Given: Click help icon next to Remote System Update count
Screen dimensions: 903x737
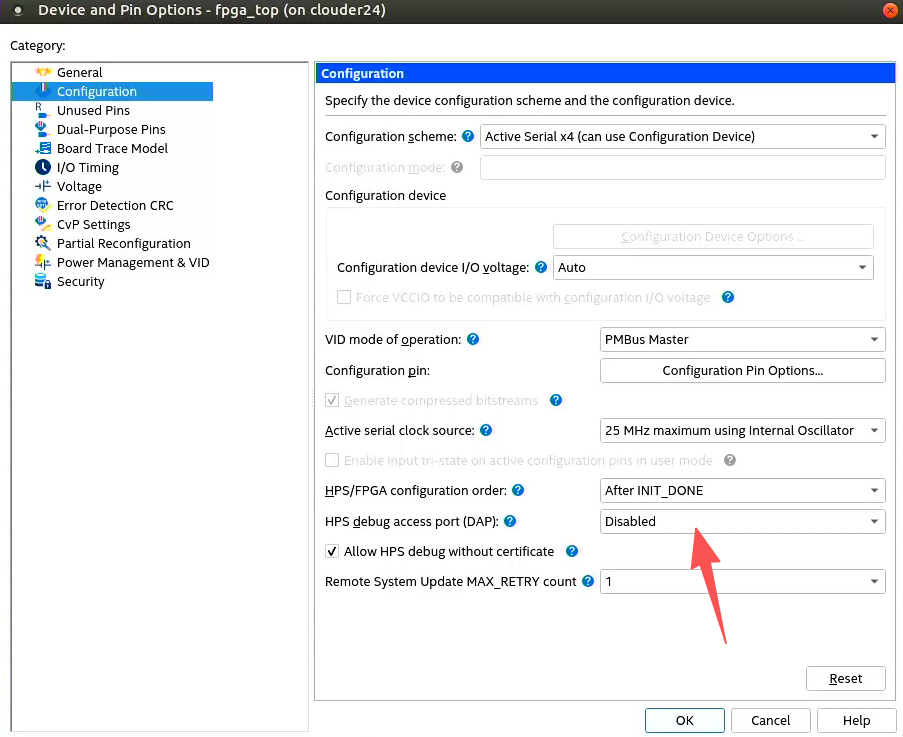Looking at the screenshot, I should pyautogui.click(x=588, y=581).
